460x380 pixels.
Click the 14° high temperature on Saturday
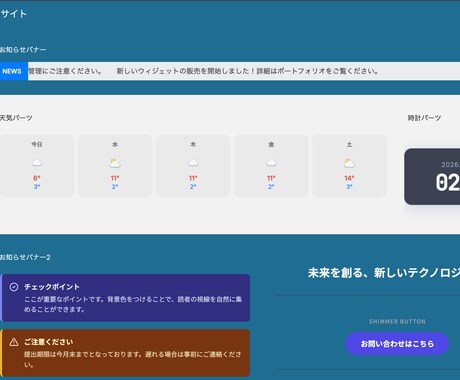coord(349,178)
